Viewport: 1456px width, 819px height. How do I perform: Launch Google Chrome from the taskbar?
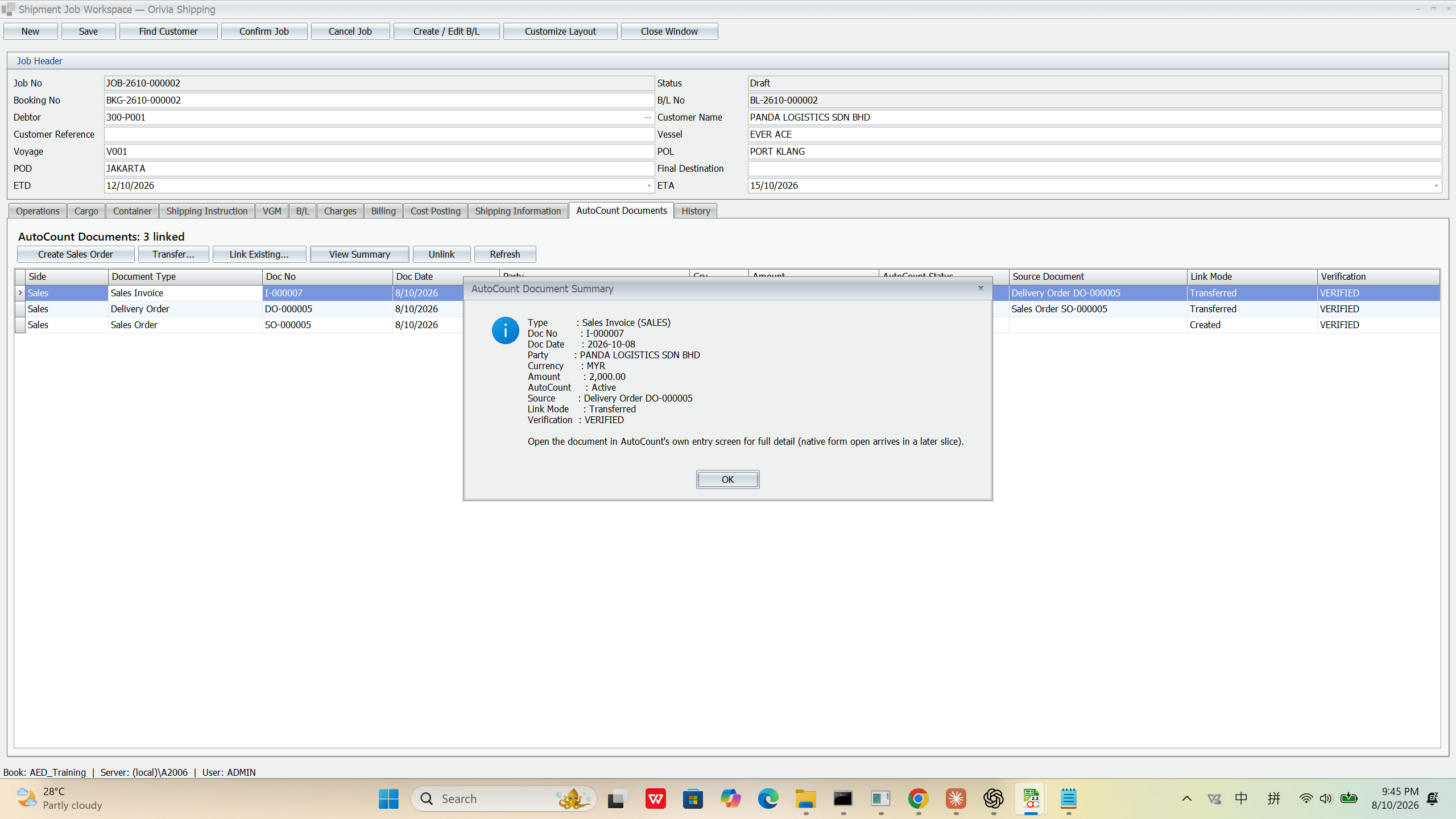(x=918, y=798)
